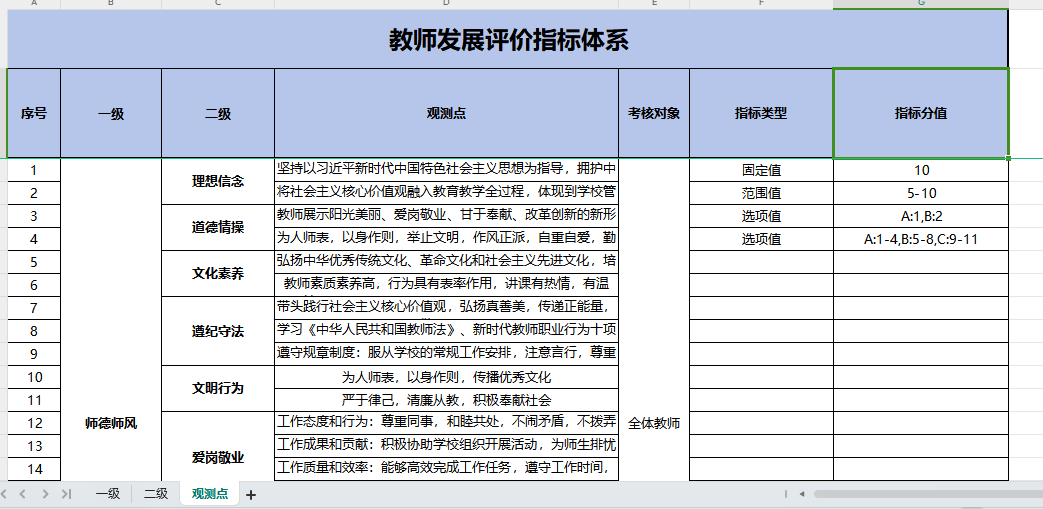Click the horizontal scrollbar left arrow

pyautogui.click(x=803, y=494)
